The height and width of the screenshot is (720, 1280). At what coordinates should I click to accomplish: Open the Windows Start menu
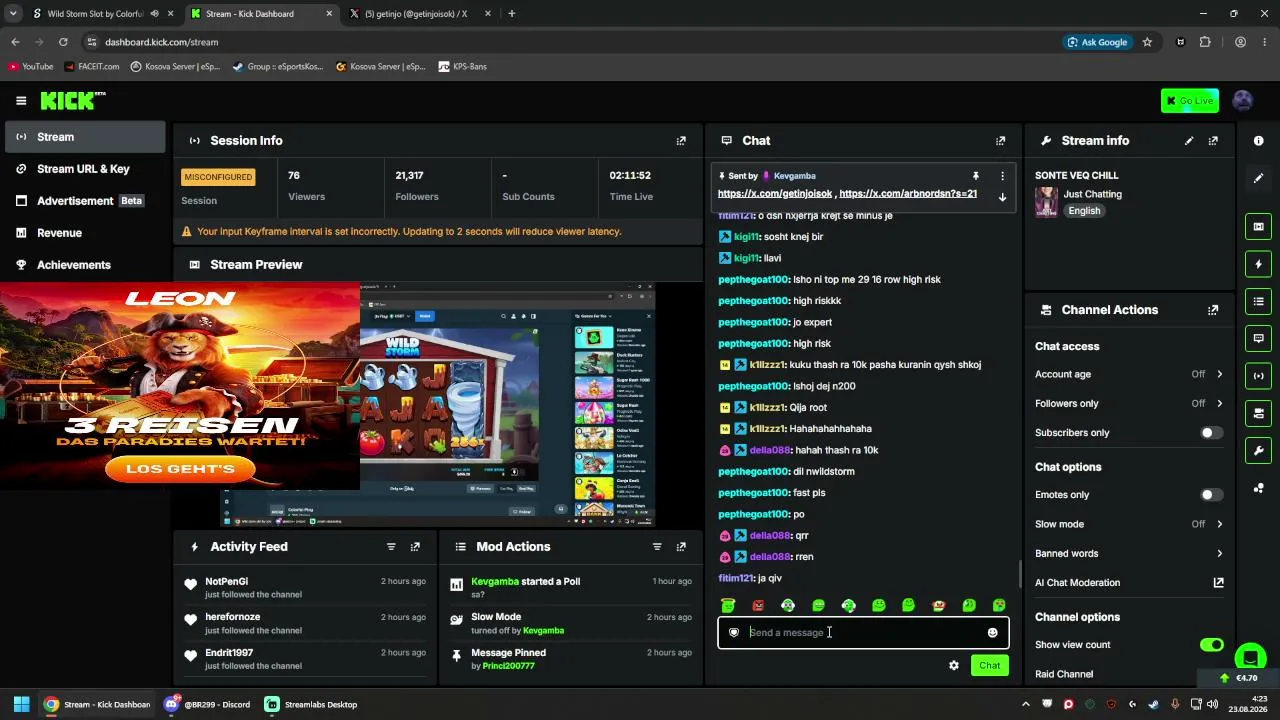21,704
